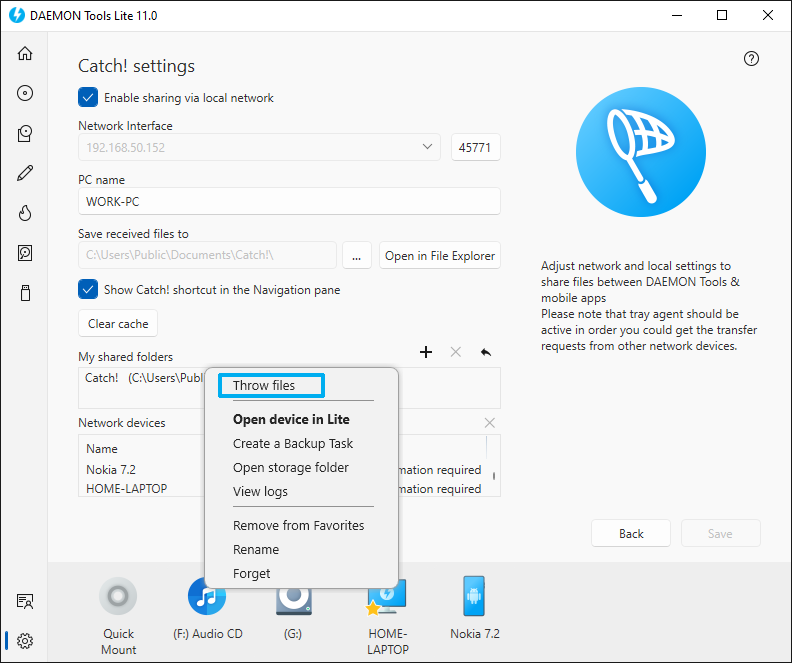Select Open storage folder menu item
The height and width of the screenshot is (663, 792).
[x=290, y=468]
